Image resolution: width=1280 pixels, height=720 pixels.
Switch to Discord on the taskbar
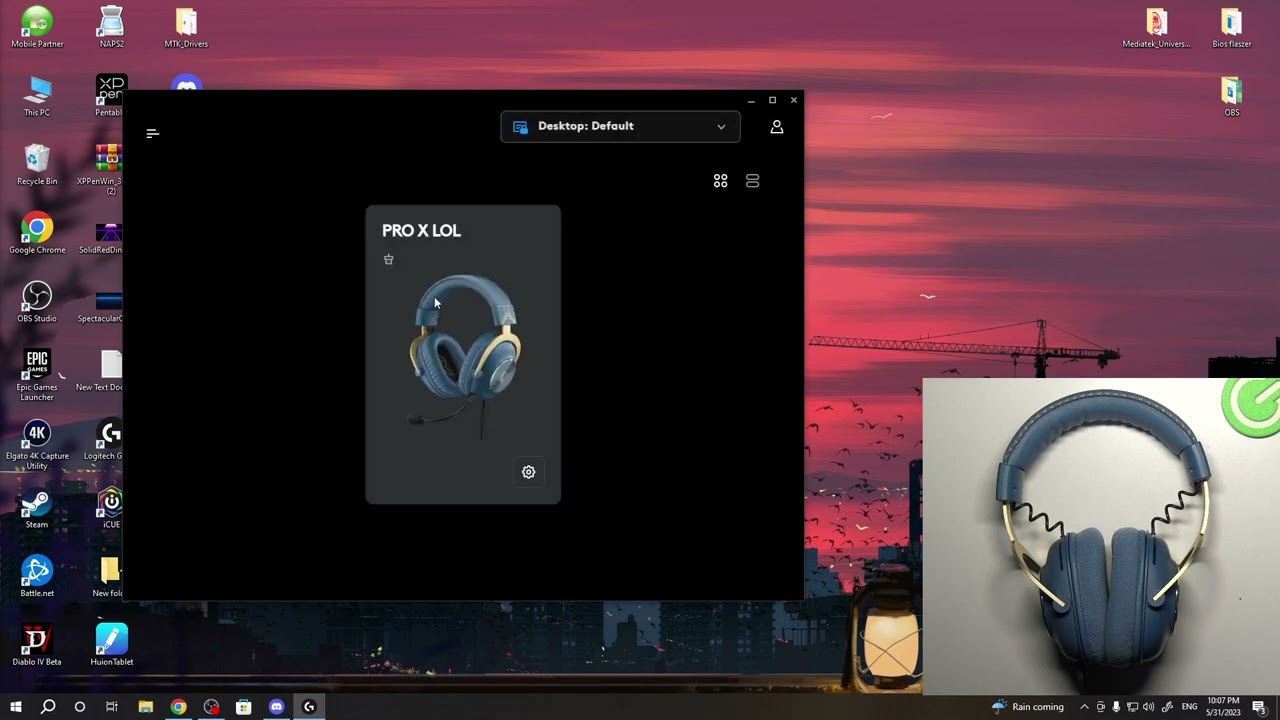pyautogui.click(x=276, y=707)
